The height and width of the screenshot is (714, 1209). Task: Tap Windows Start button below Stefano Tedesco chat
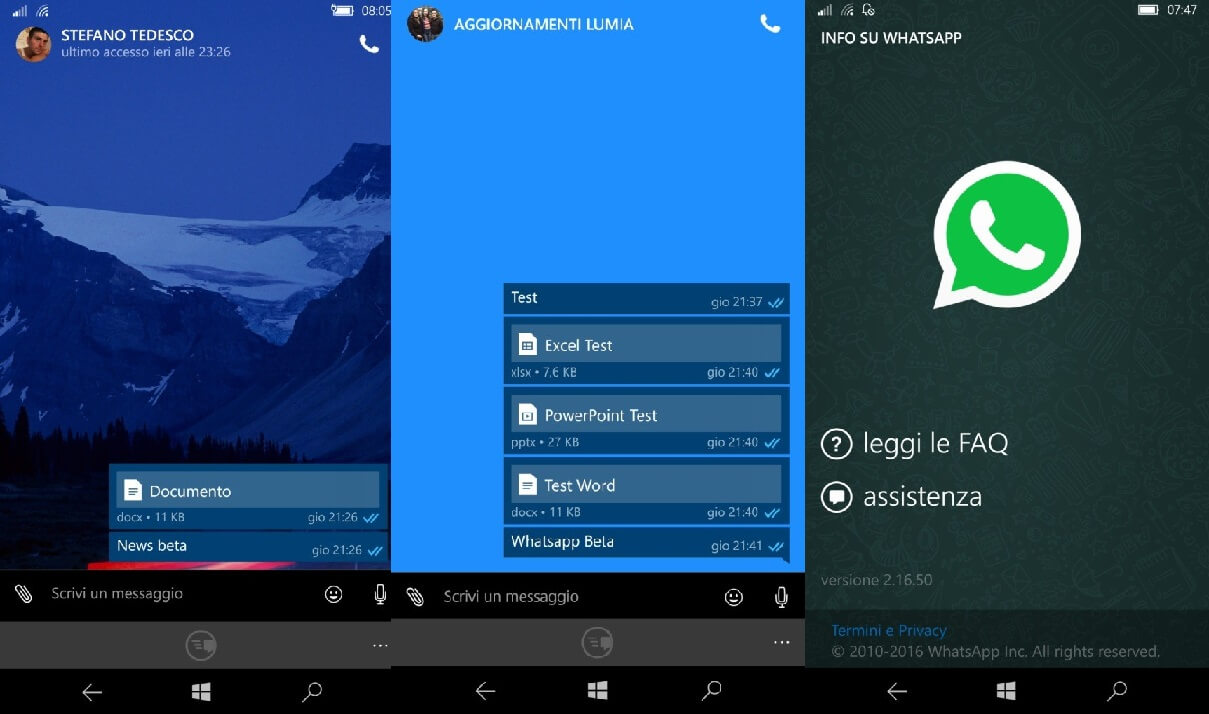[x=201, y=691]
